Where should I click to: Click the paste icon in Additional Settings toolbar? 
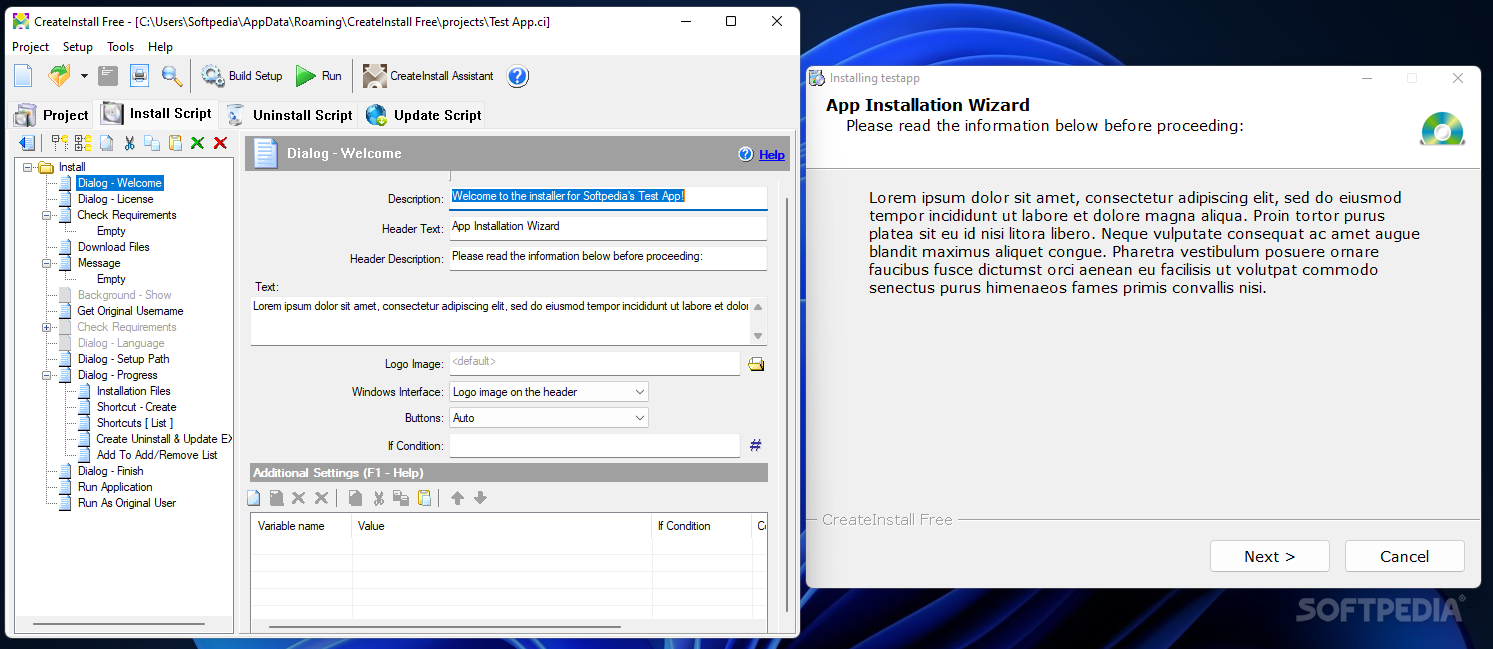[424, 498]
